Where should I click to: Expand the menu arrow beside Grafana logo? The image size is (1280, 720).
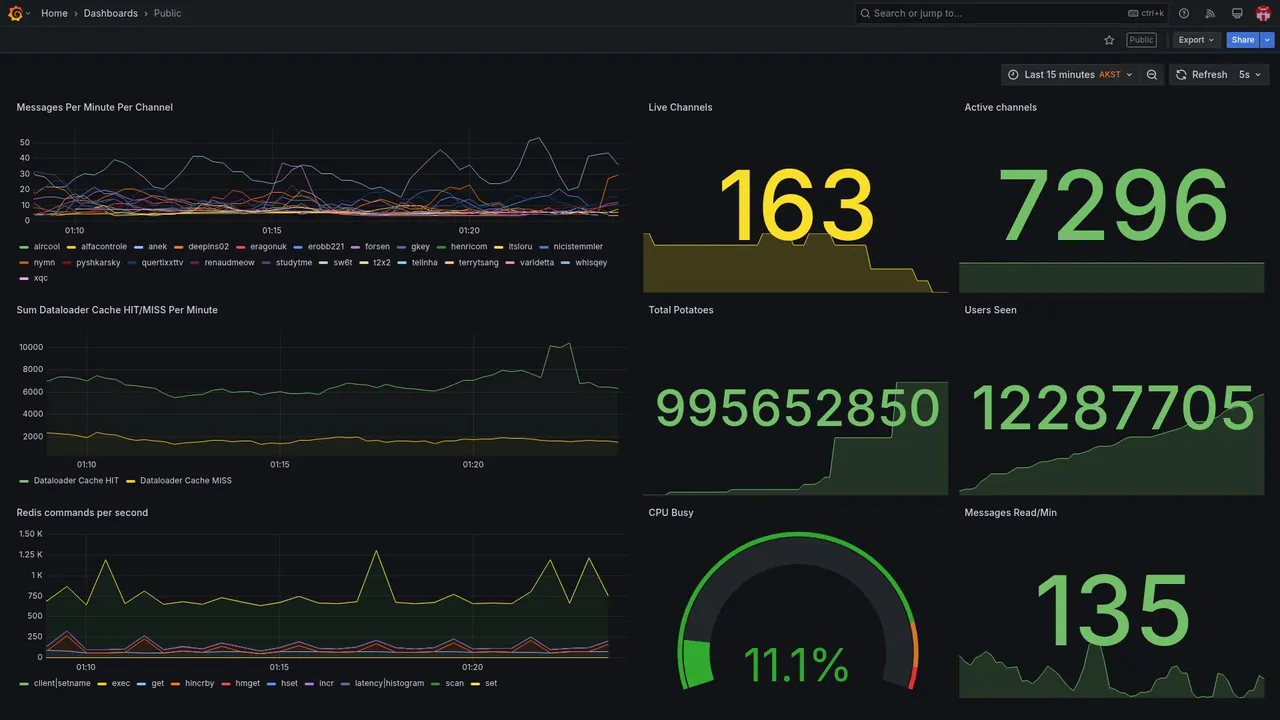(28, 13)
